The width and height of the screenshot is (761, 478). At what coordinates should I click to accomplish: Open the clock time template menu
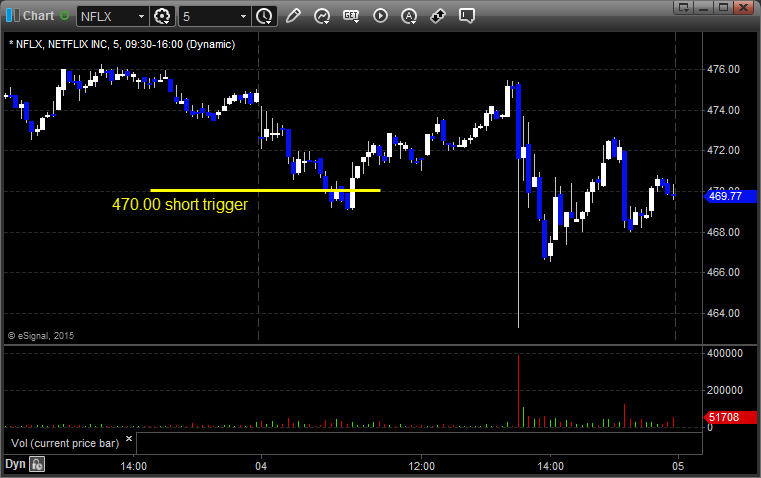[x=264, y=16]
